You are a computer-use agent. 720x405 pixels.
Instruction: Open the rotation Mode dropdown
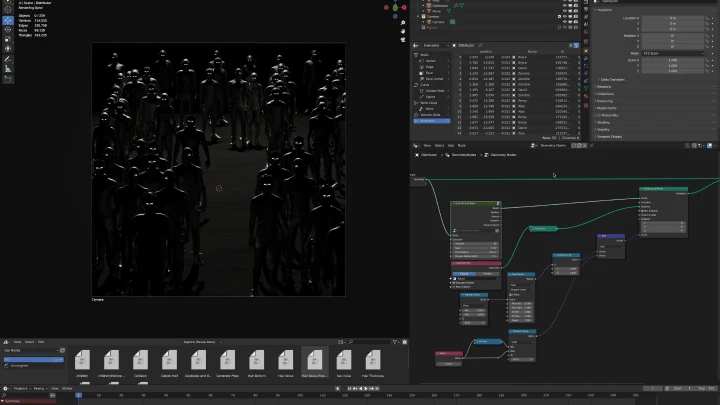pyautogui.click(x=671, y=52)
